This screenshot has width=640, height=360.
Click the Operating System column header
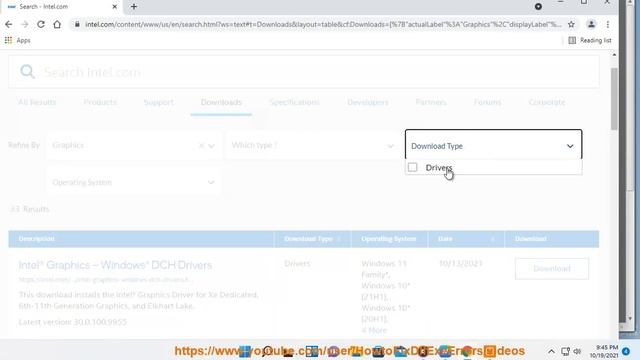(389, 239)
